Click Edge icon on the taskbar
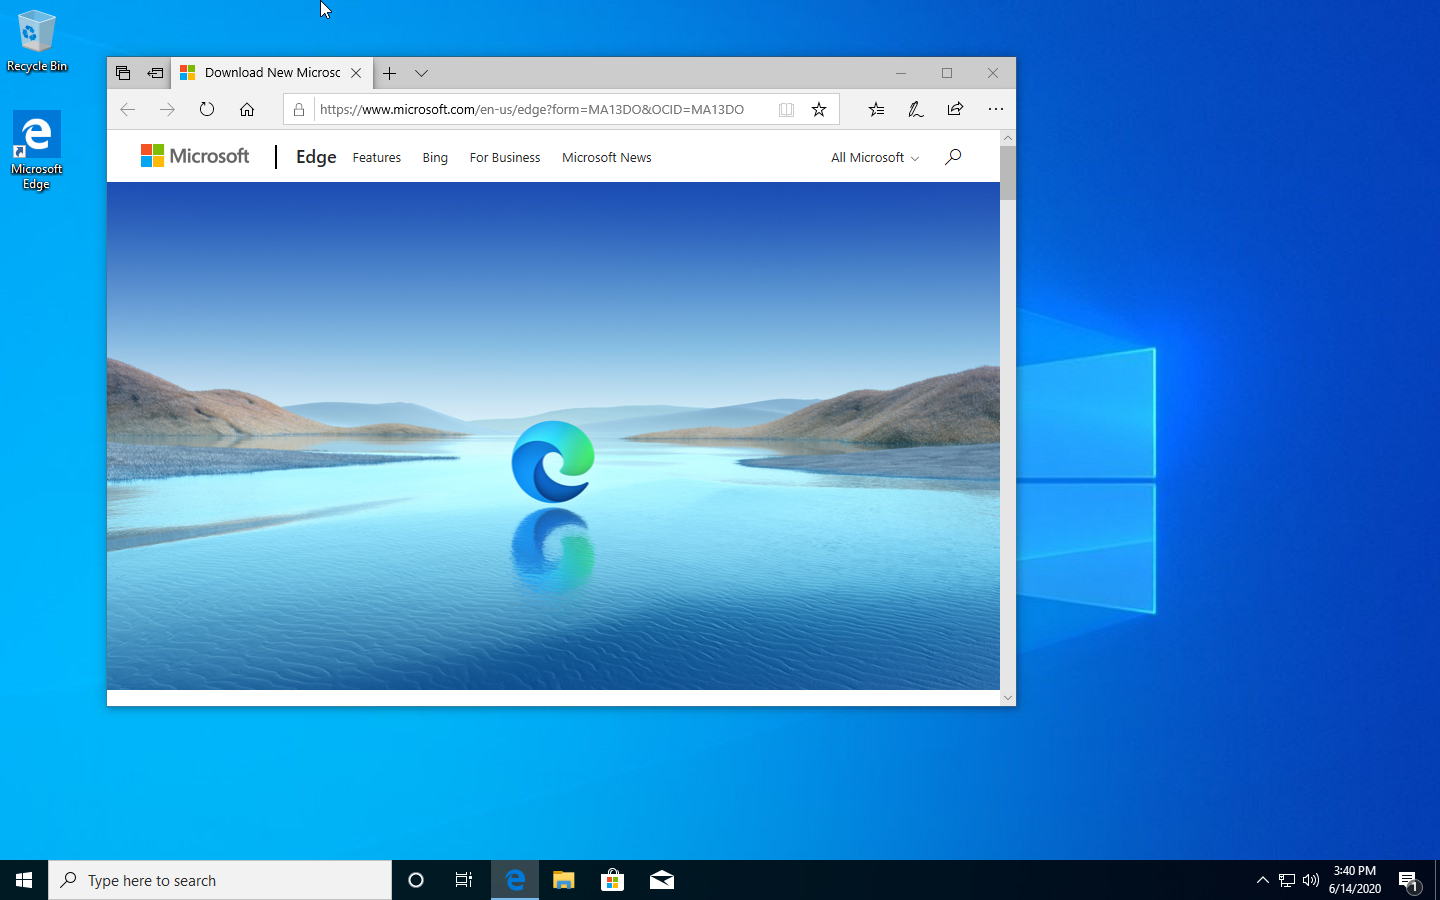 tap(515, 880)
